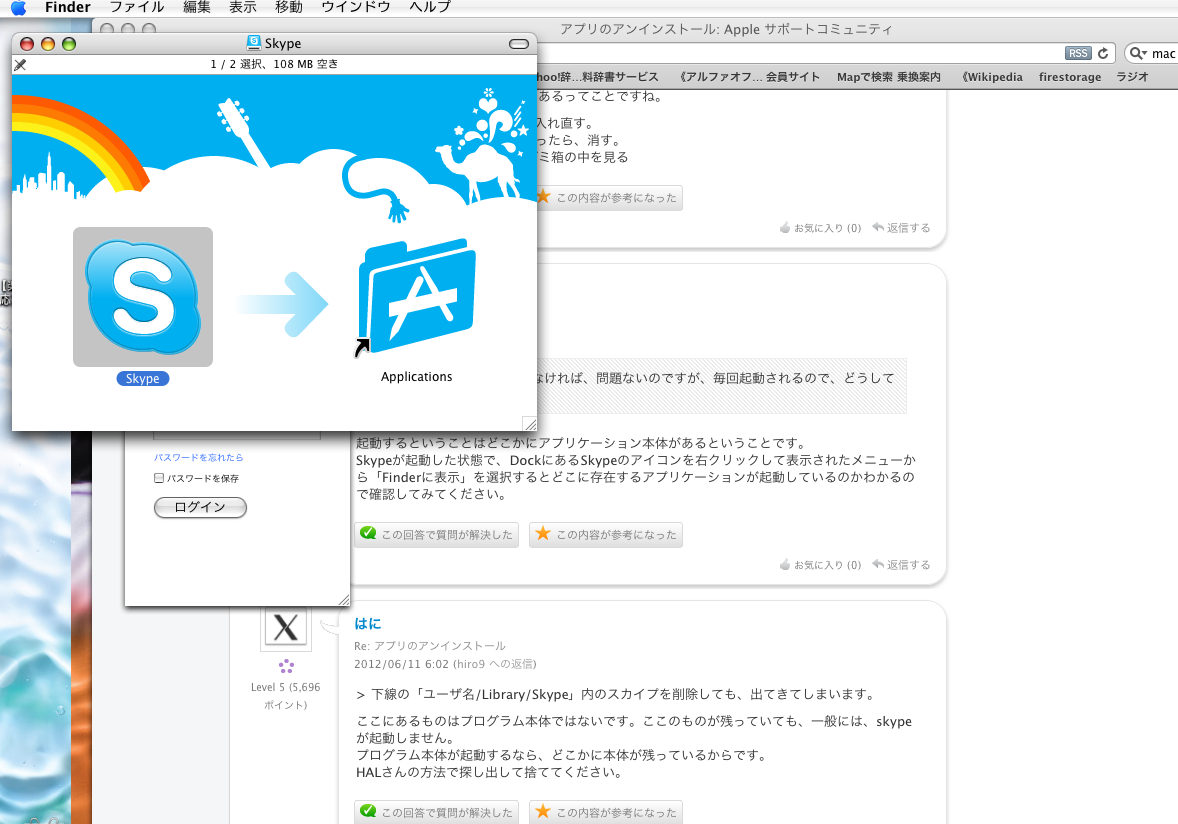Open the Mapで検索 乗換案内 bookmark

pyautogui.click(x=889, y=77)
